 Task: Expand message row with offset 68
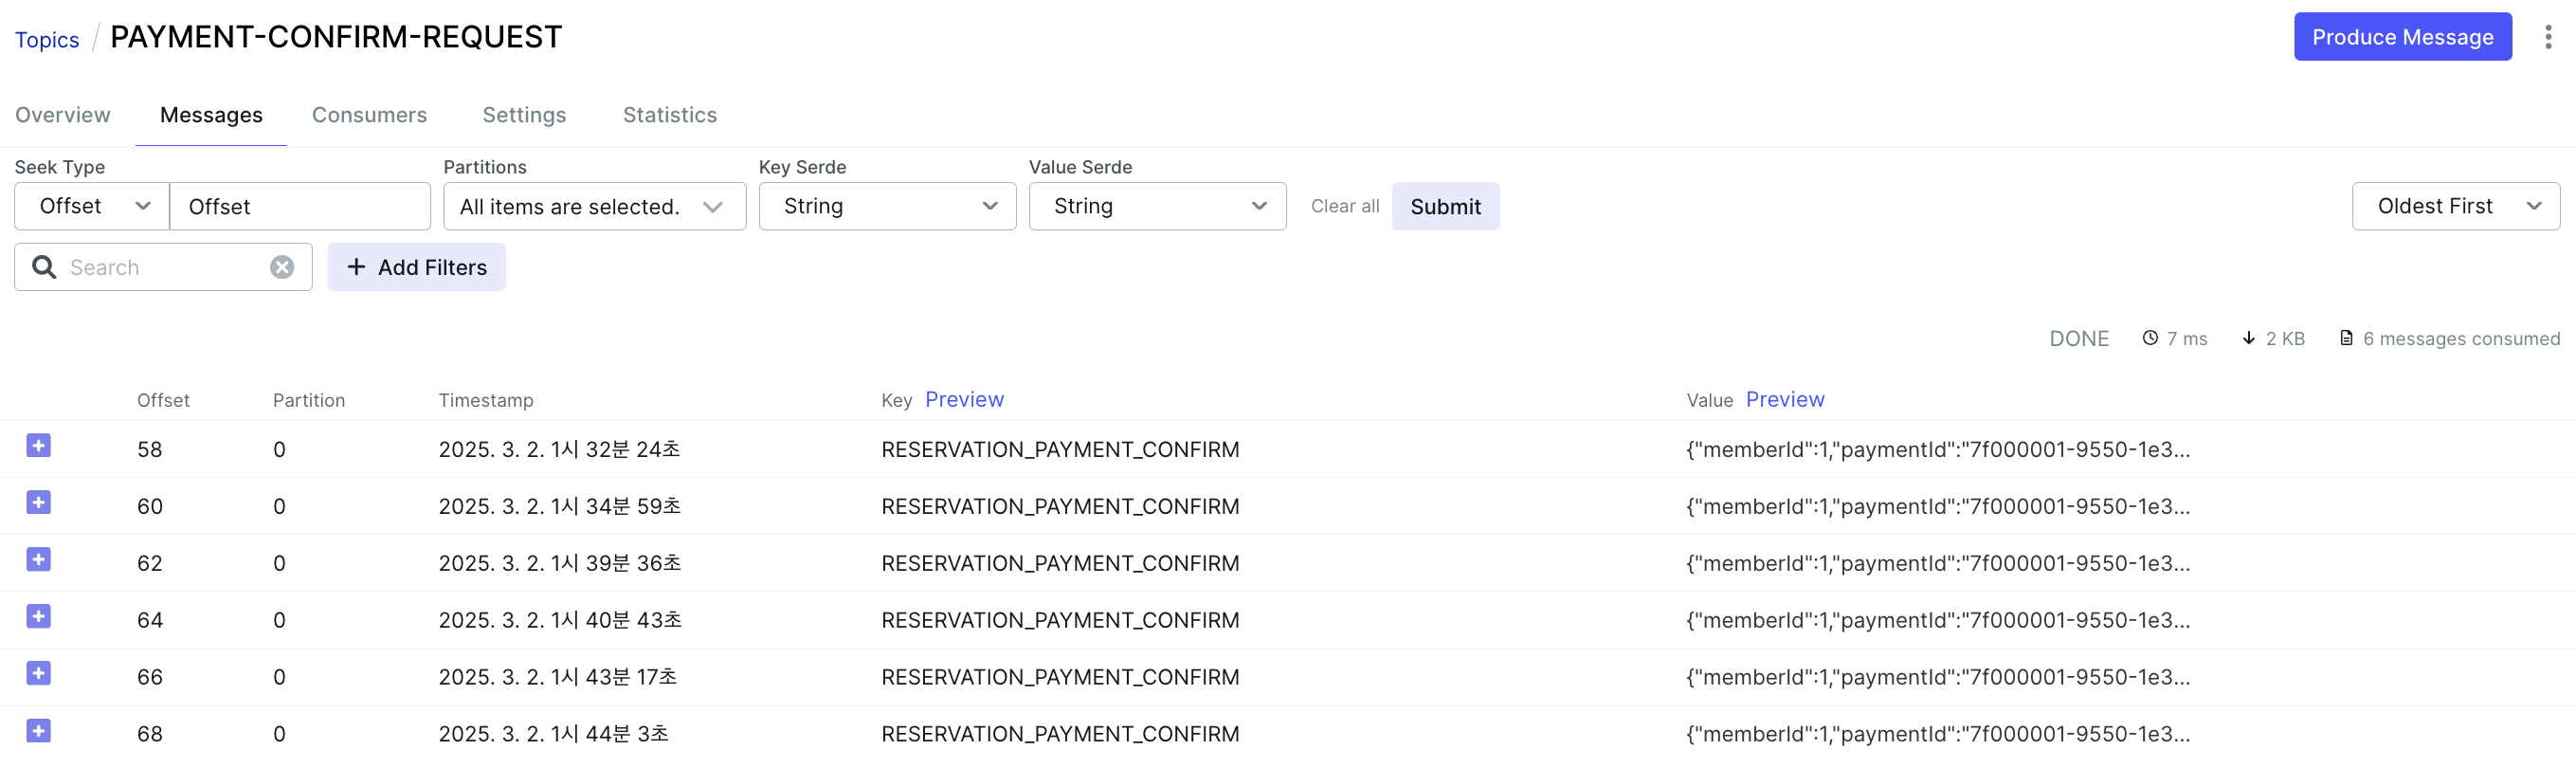click(x=39, y=731)
